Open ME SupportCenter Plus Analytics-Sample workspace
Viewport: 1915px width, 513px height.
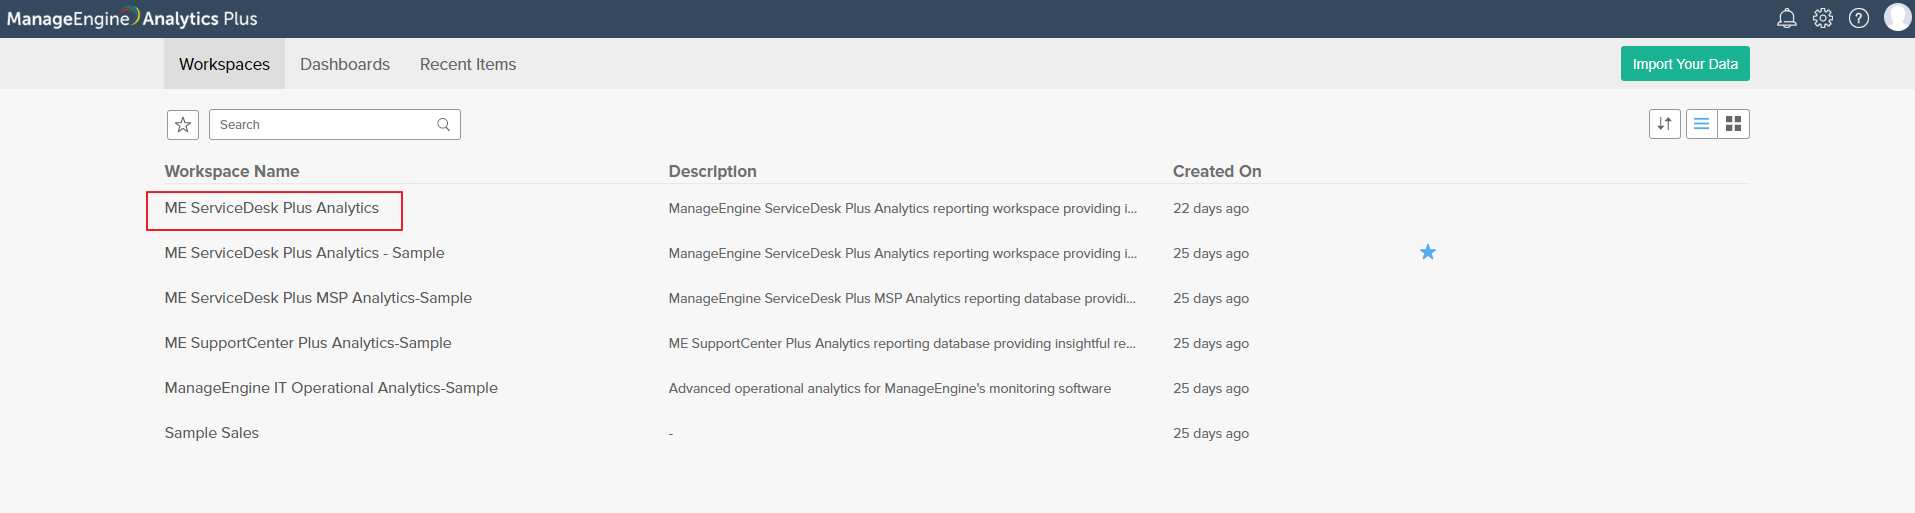tap(308, 343)
